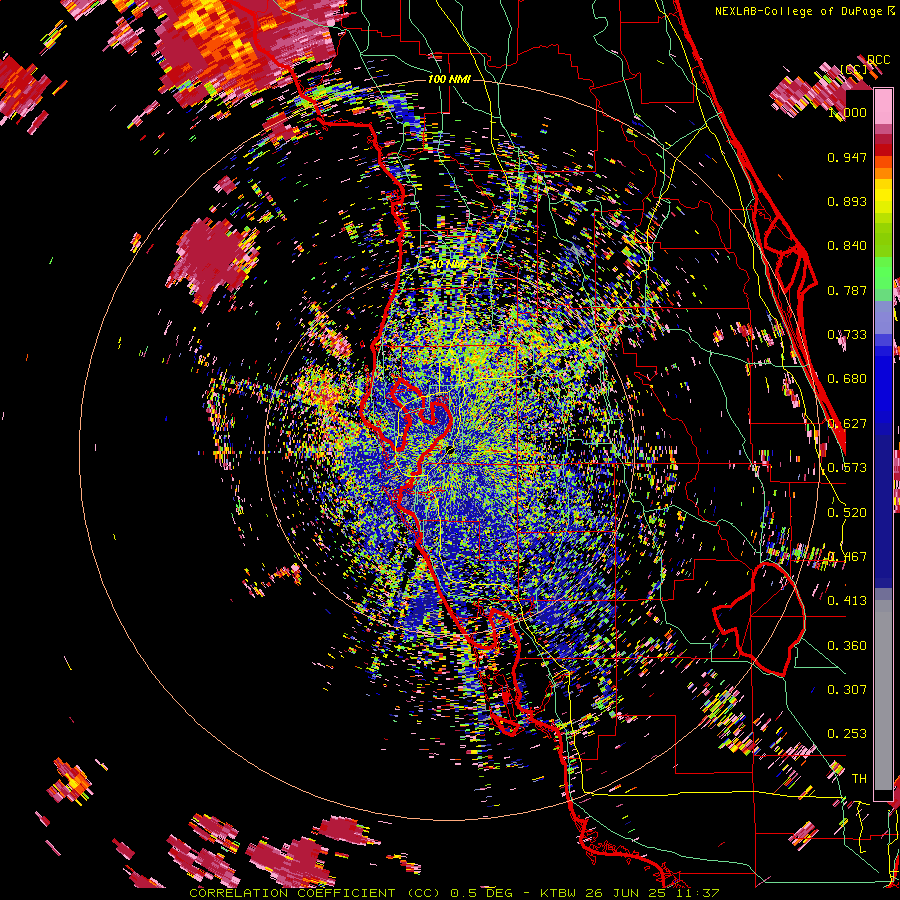Select the 0.307 legend value
This screenshot has height=900, width=900.
847,690
